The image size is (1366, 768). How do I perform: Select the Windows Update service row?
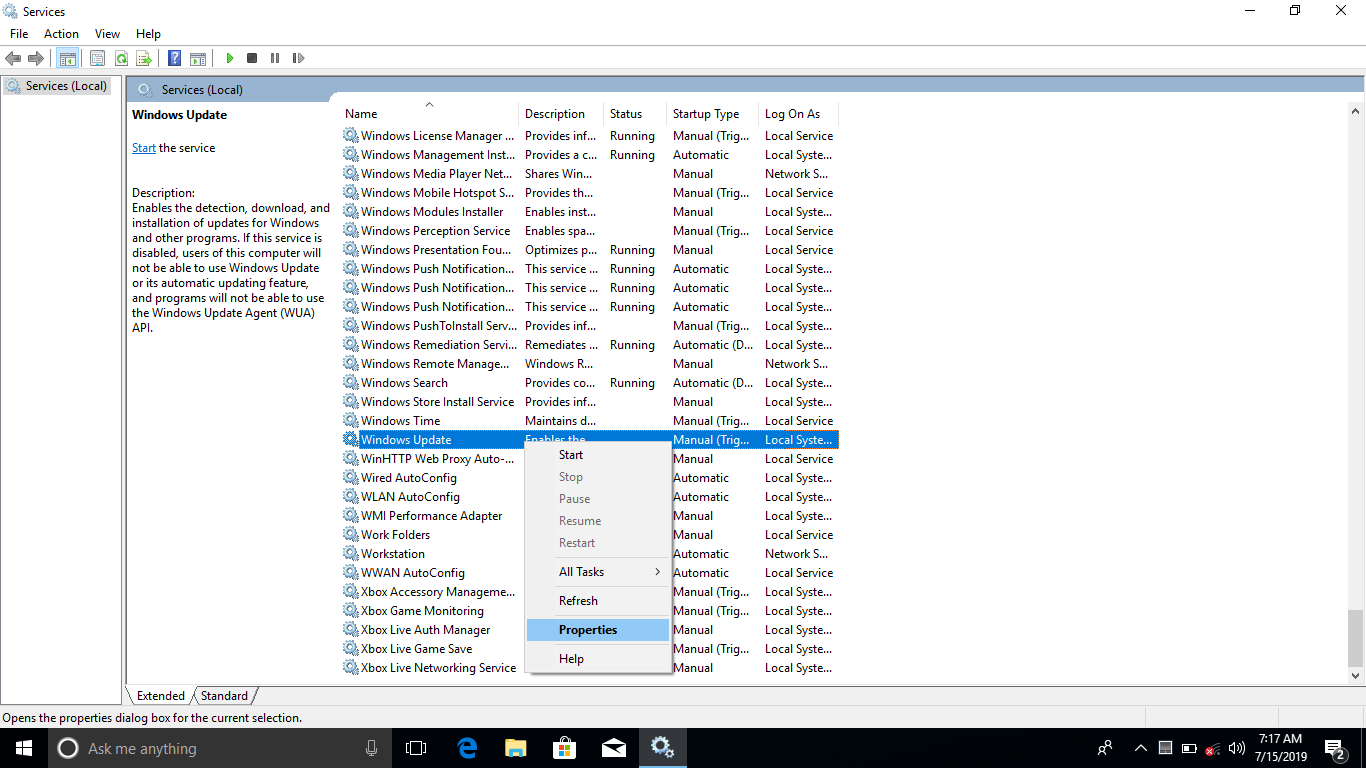590,440
